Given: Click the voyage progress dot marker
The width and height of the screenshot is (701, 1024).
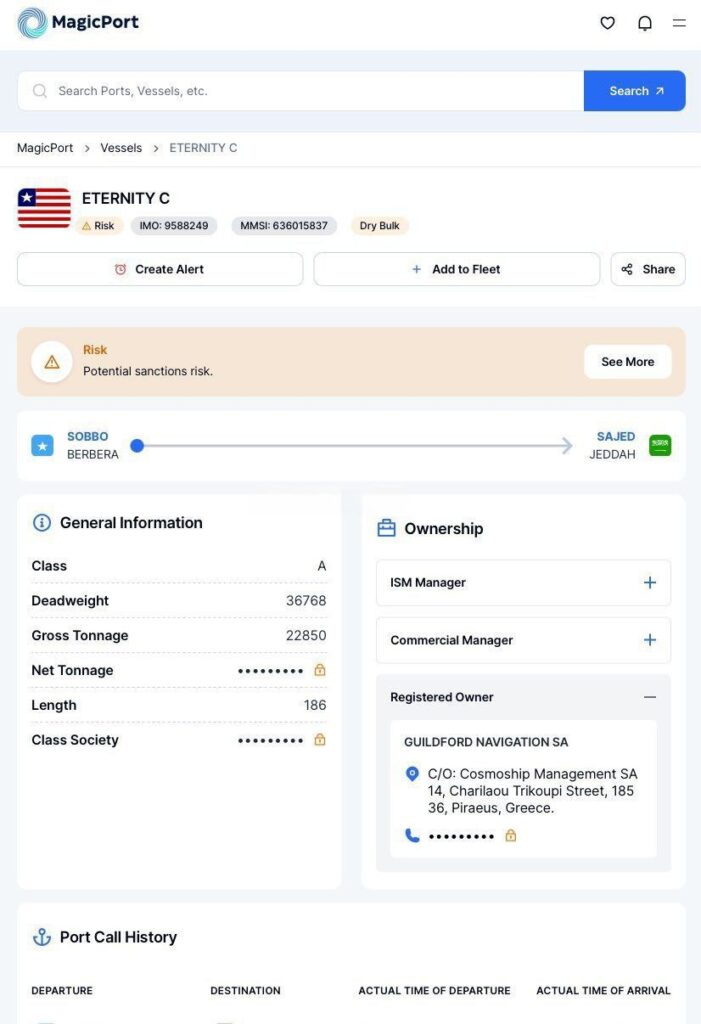Looking at the screenshot, I should (137, 445).
